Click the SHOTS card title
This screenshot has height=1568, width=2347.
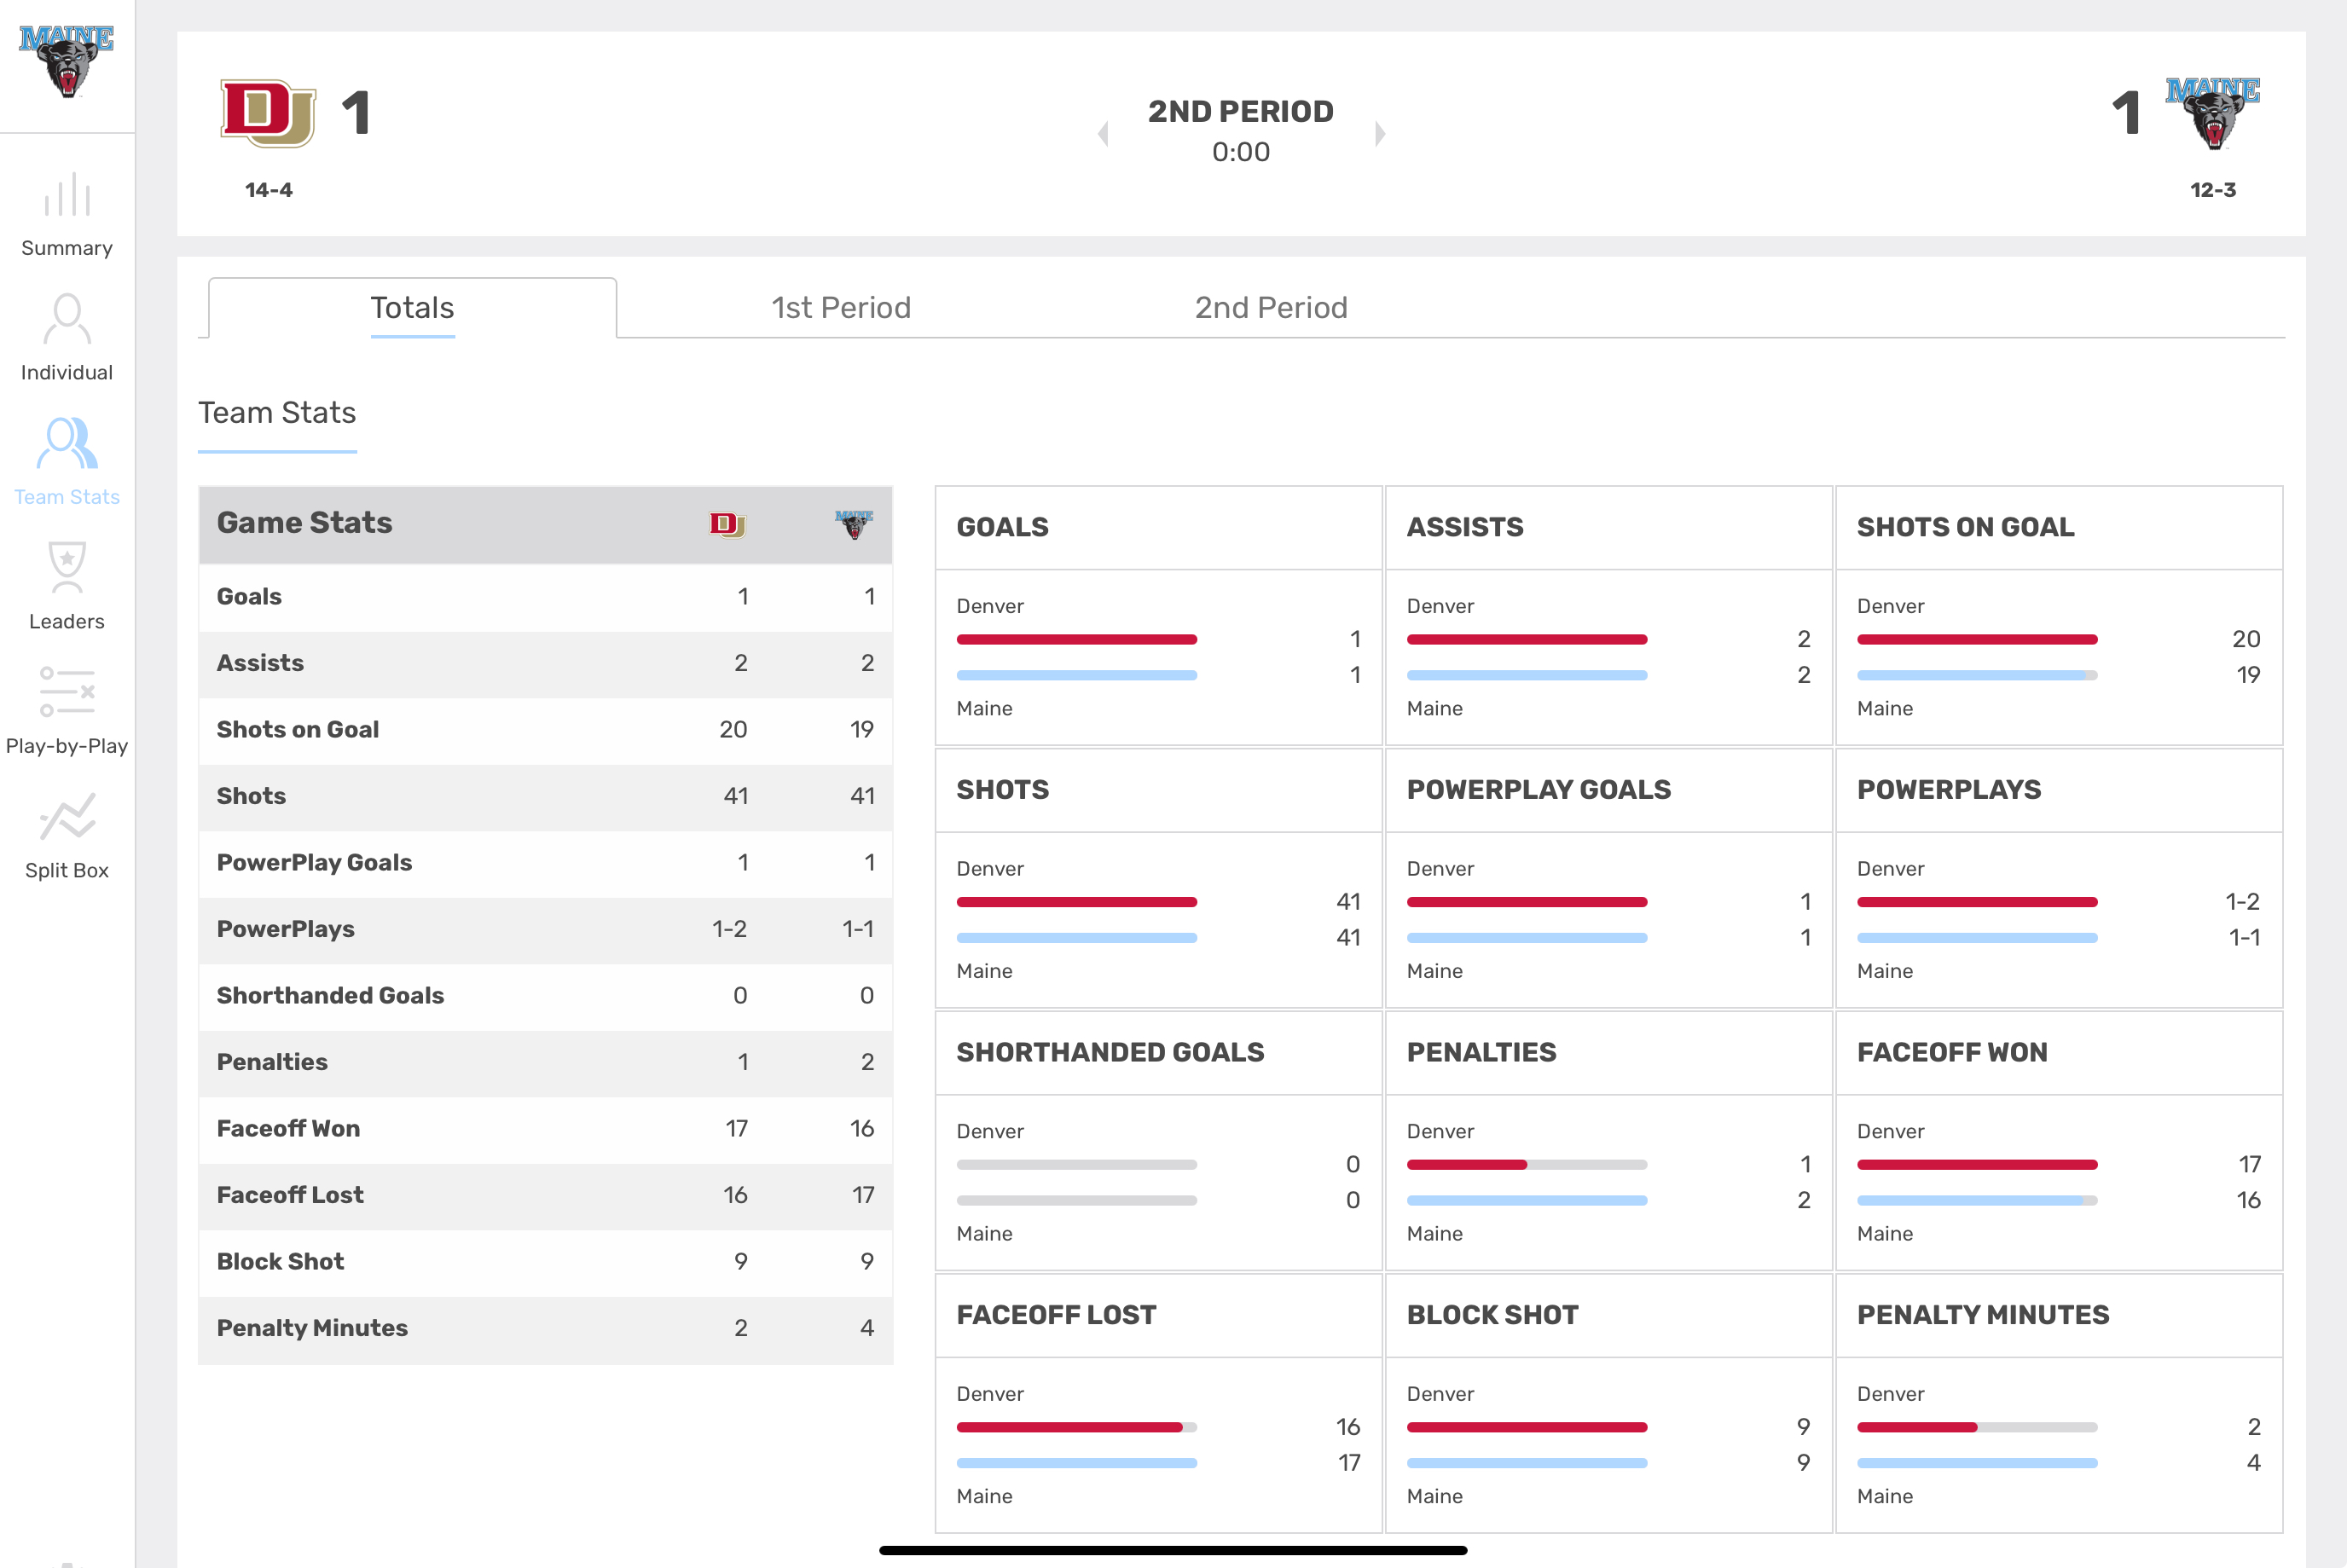click(x=1002, y=790)
